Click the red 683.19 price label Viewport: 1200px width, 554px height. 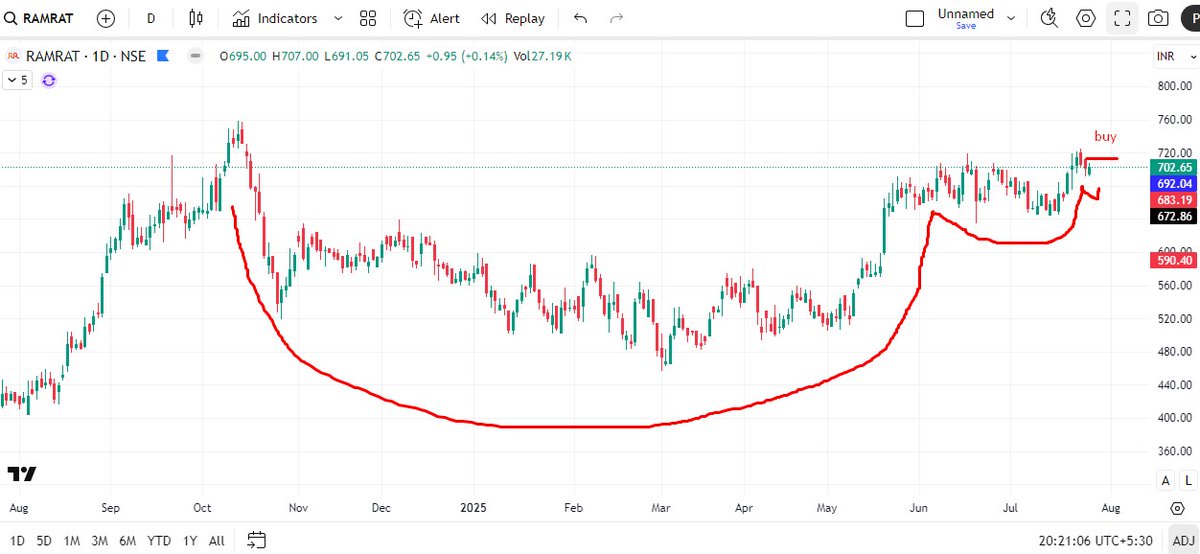tap(1173, 200)
